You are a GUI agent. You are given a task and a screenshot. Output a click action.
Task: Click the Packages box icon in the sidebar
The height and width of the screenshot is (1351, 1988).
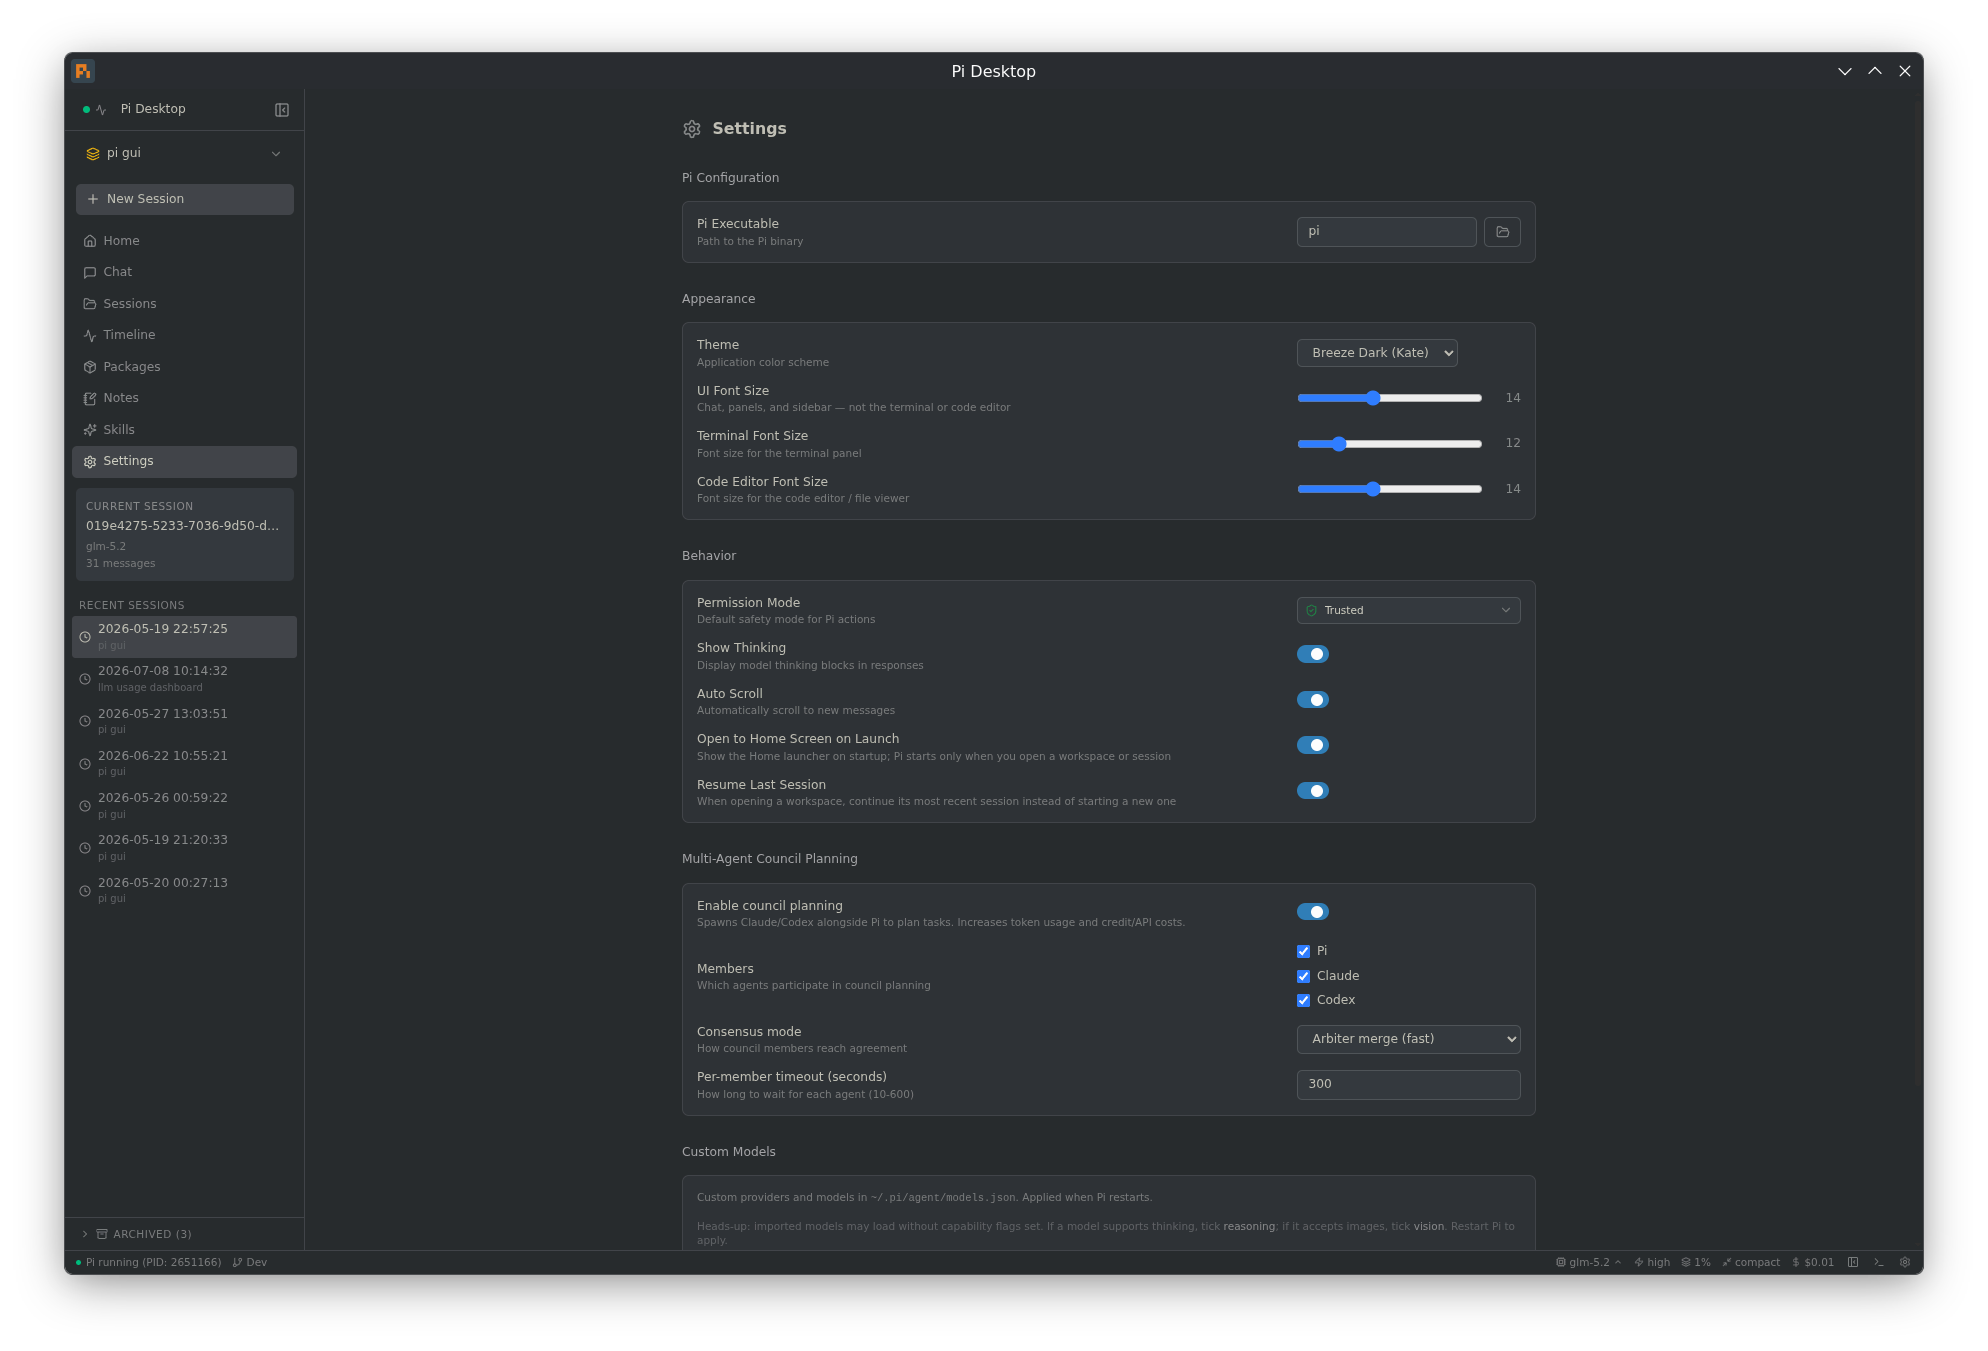[x=90, y=367]
